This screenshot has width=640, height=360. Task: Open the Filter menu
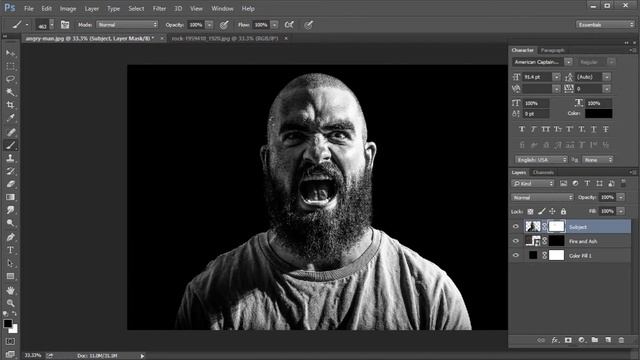(159, 8)
